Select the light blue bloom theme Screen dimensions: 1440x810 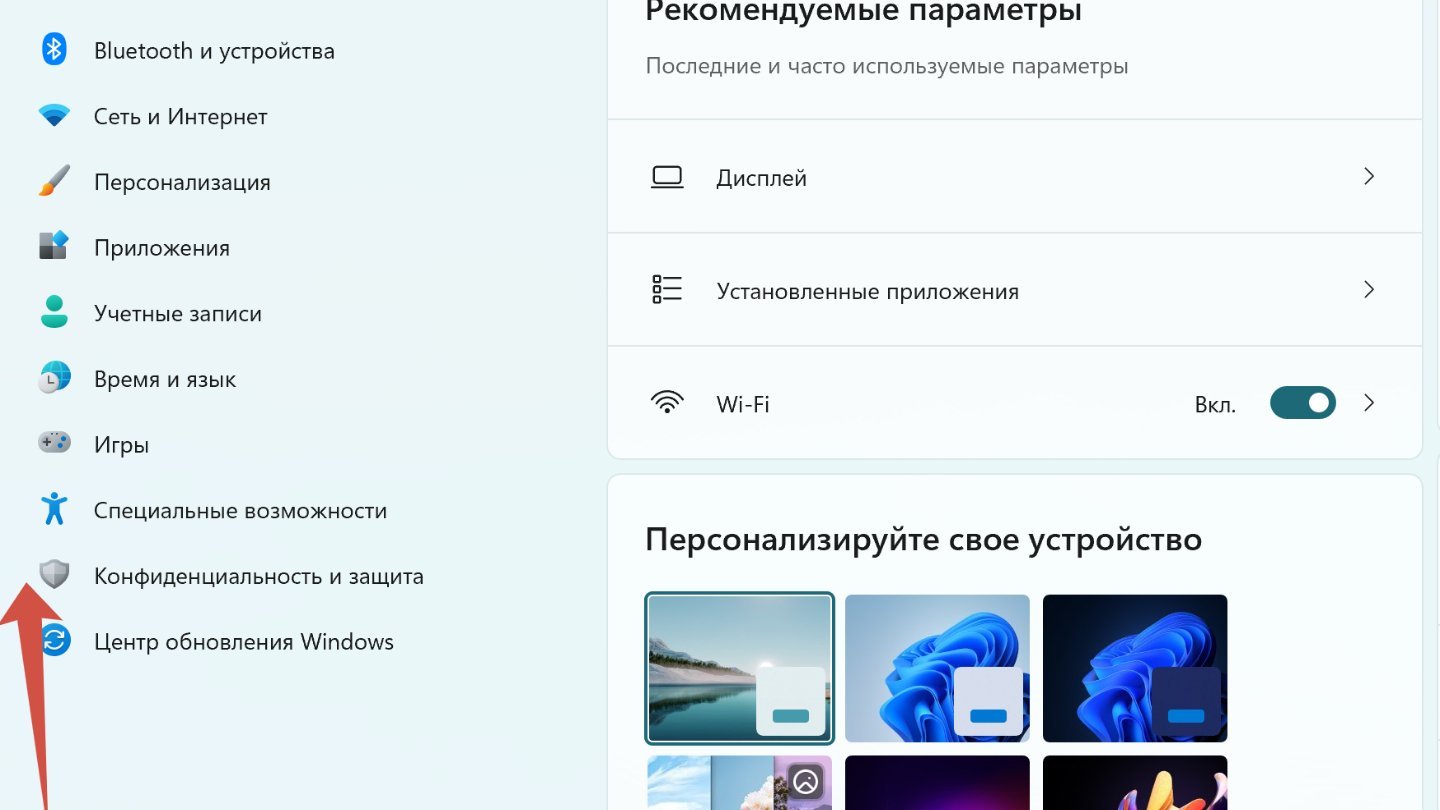937,668
